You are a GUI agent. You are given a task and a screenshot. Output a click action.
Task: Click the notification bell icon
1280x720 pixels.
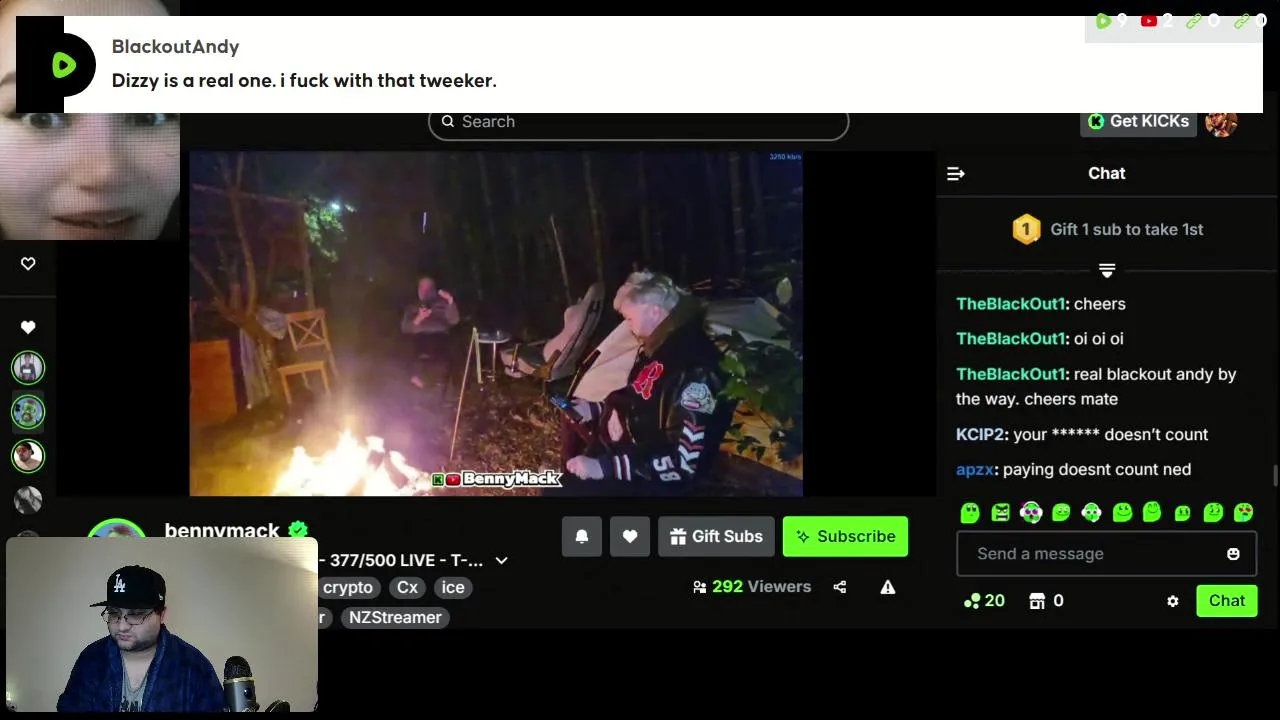582,536
